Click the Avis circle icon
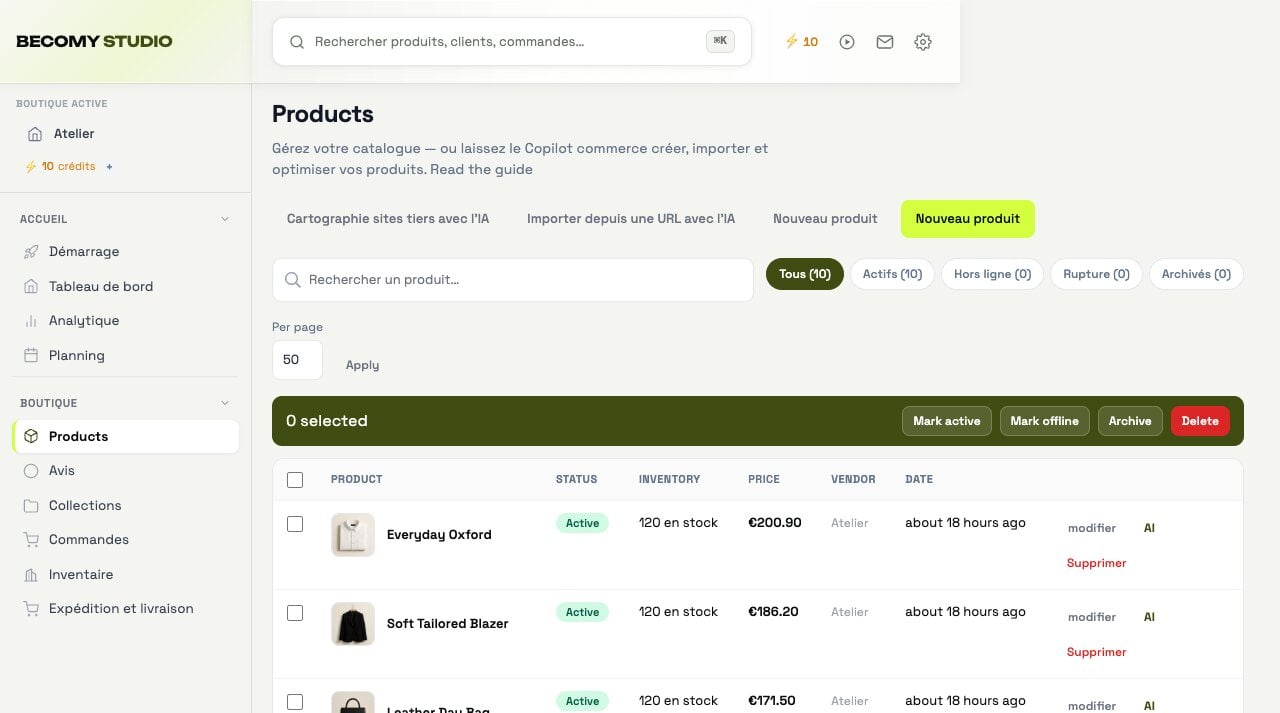1280x713 pixels. click(x=31, y=470)
